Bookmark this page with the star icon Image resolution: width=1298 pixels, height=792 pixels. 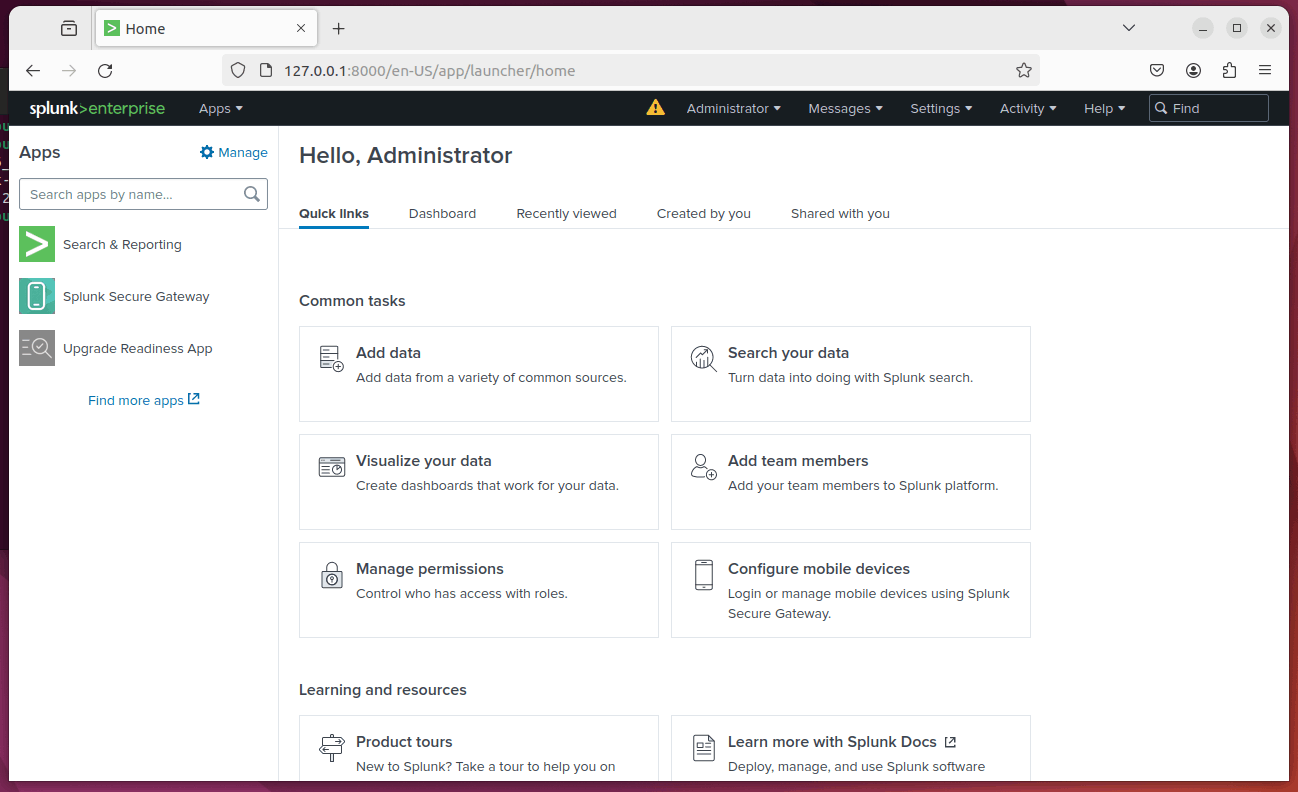tap(1023, 71)
